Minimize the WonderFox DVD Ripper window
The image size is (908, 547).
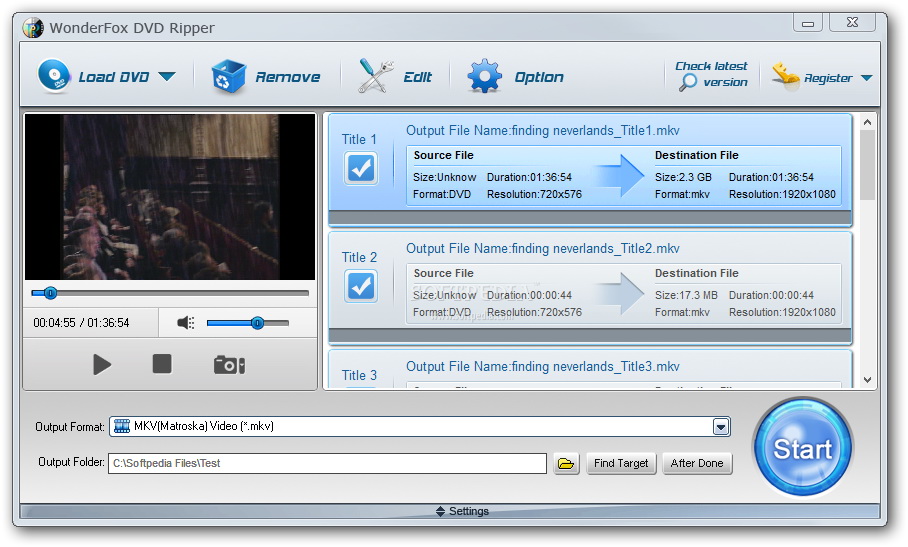(808, 23)
